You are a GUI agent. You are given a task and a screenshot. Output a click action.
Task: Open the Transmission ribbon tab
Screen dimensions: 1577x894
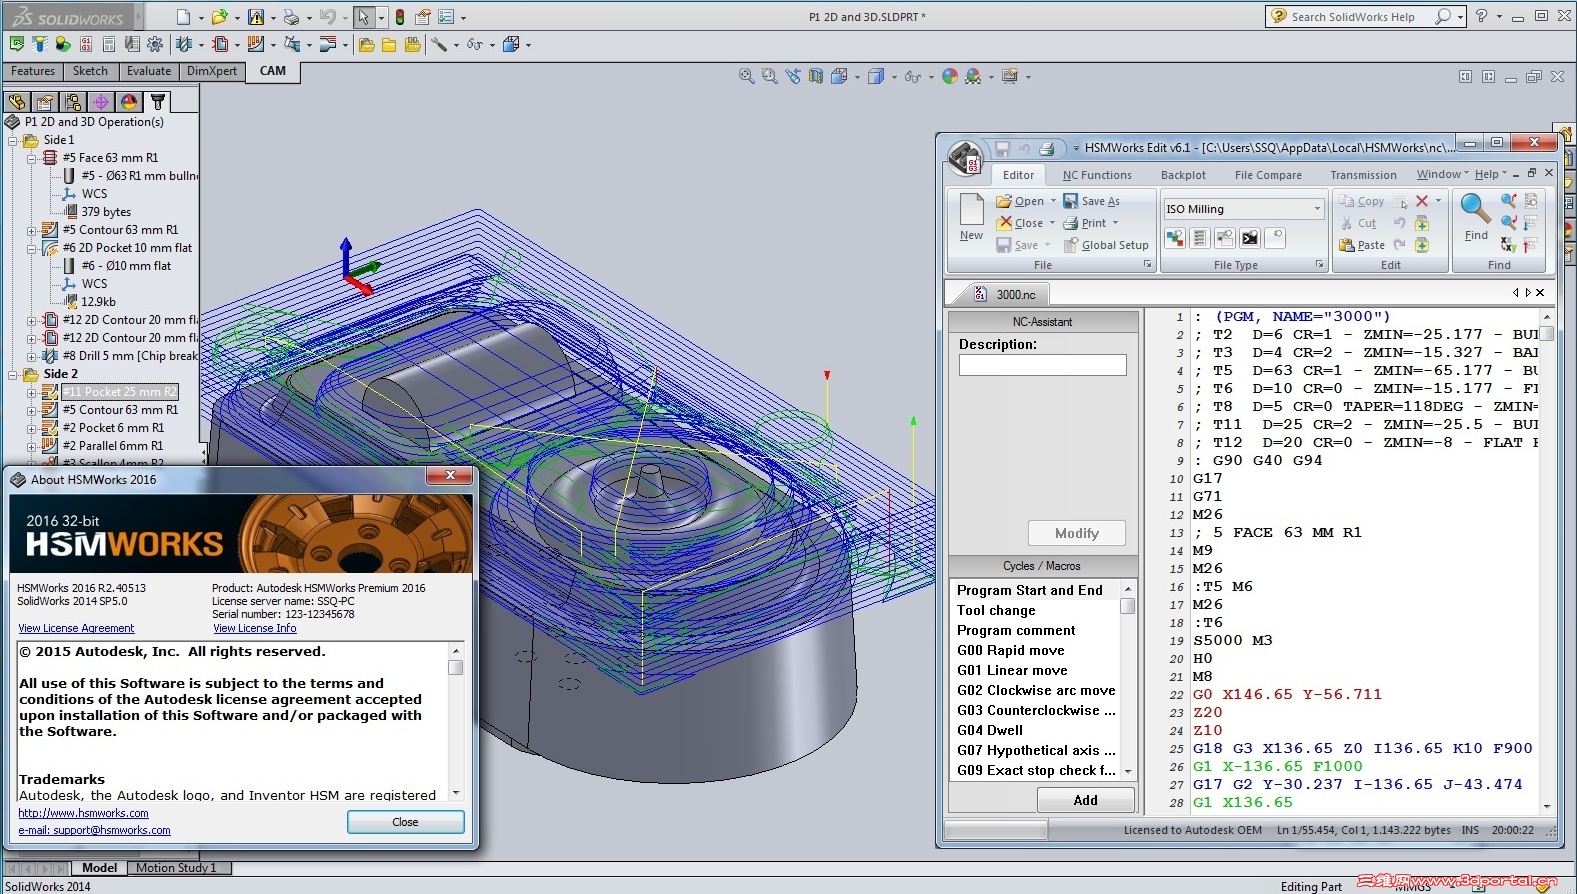pyautogui.click(x=1363, y=175)
